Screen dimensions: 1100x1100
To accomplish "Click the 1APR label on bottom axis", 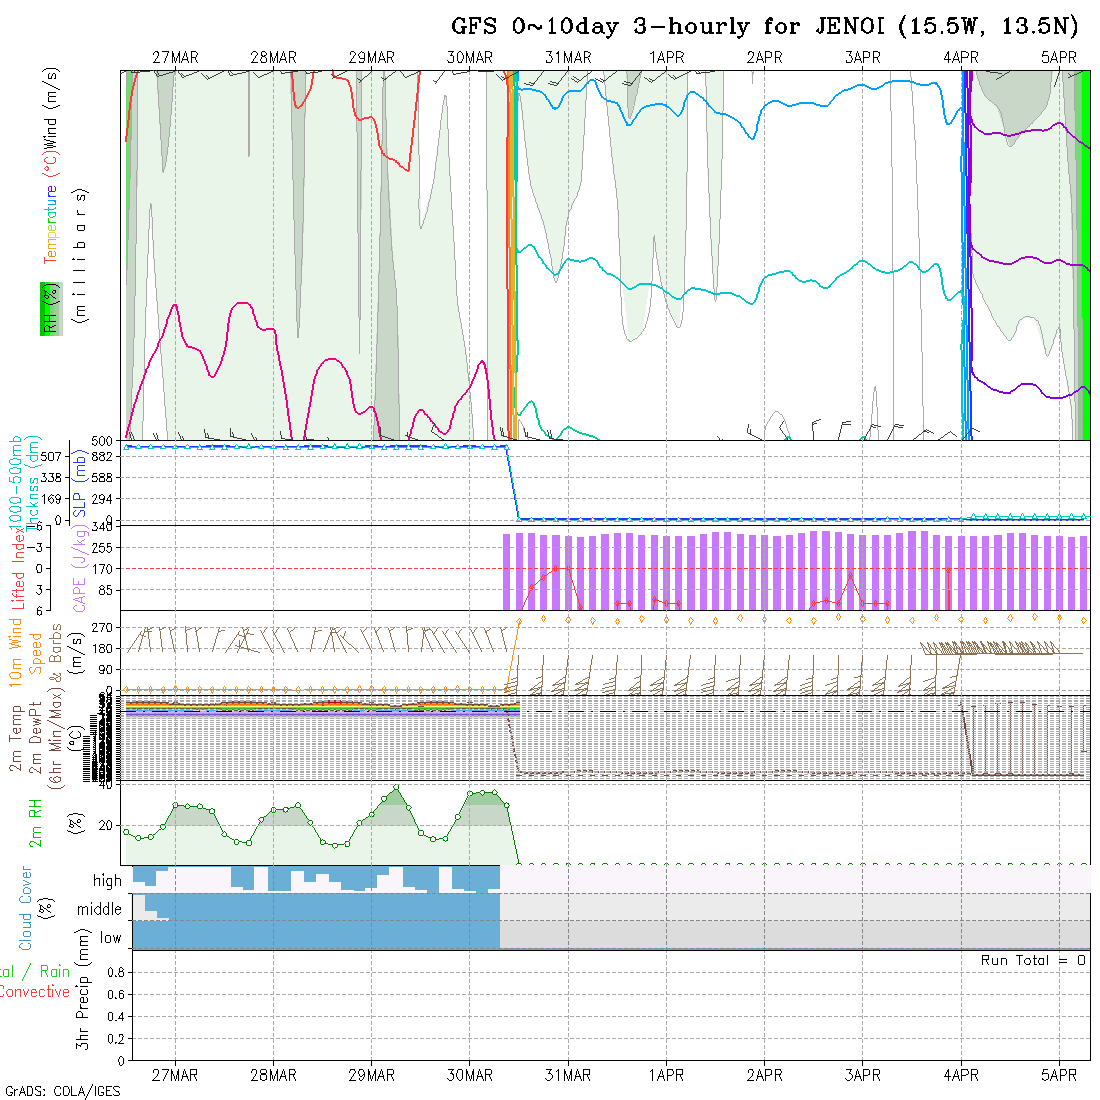I will coord(666,1075).
